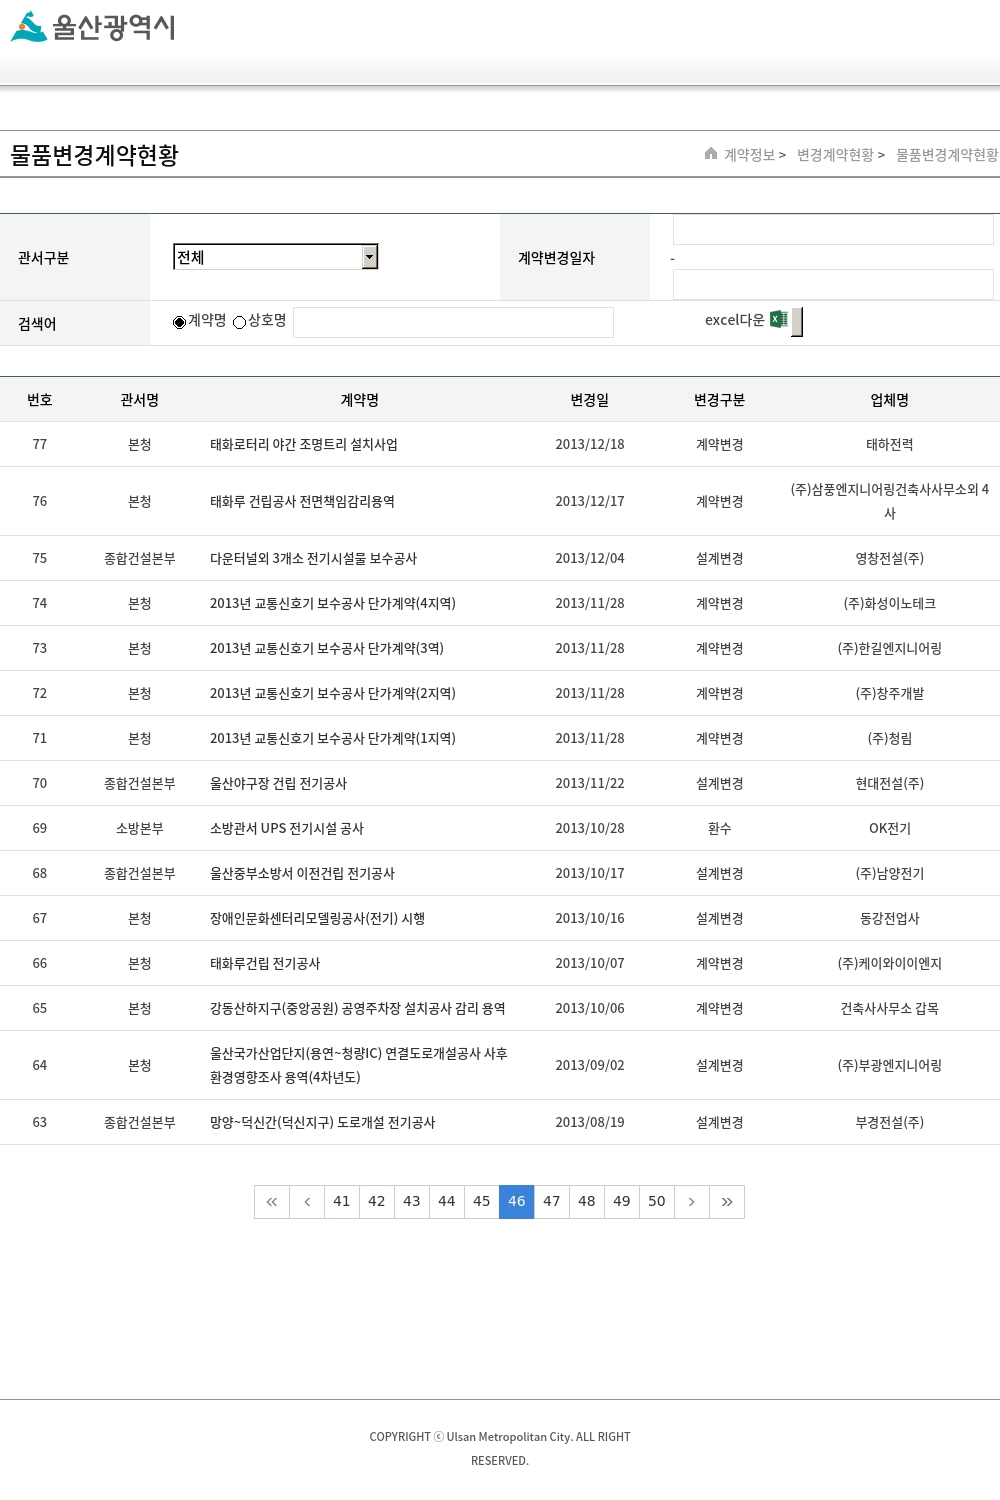Open page 47 in pagination

[x=552, y=1202]
